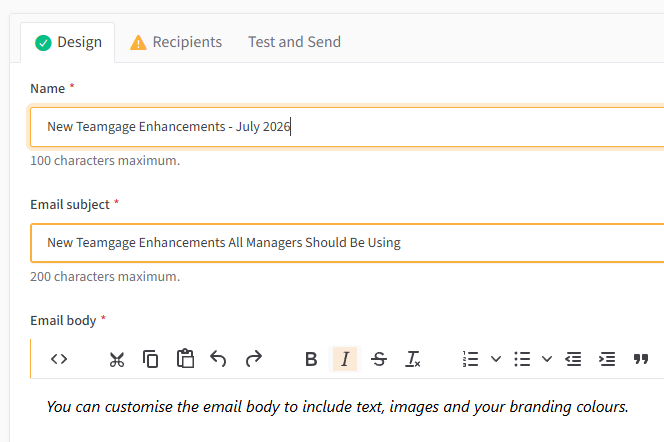Open the source code view icon
Viewport: 664px width, 442px height.
click(x=59, y=359)
